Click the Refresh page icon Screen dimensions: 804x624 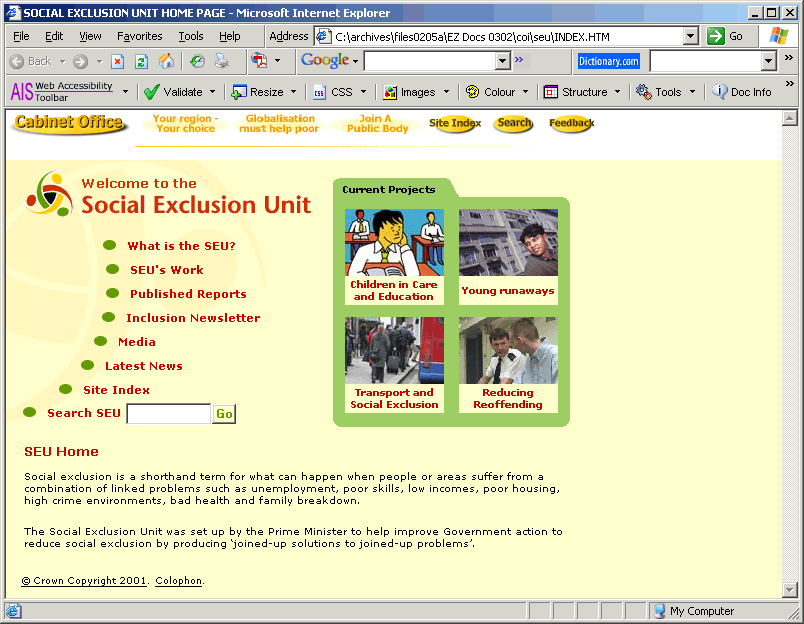pos(142,62)
